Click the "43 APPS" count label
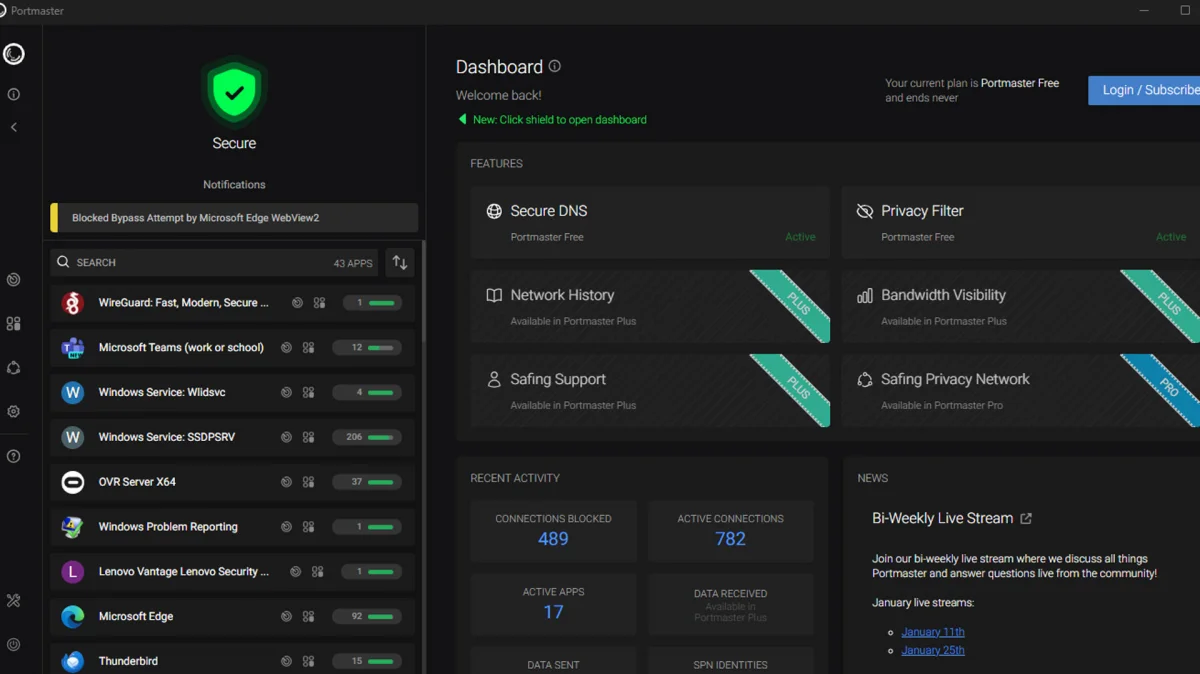 tap(353, 263)
